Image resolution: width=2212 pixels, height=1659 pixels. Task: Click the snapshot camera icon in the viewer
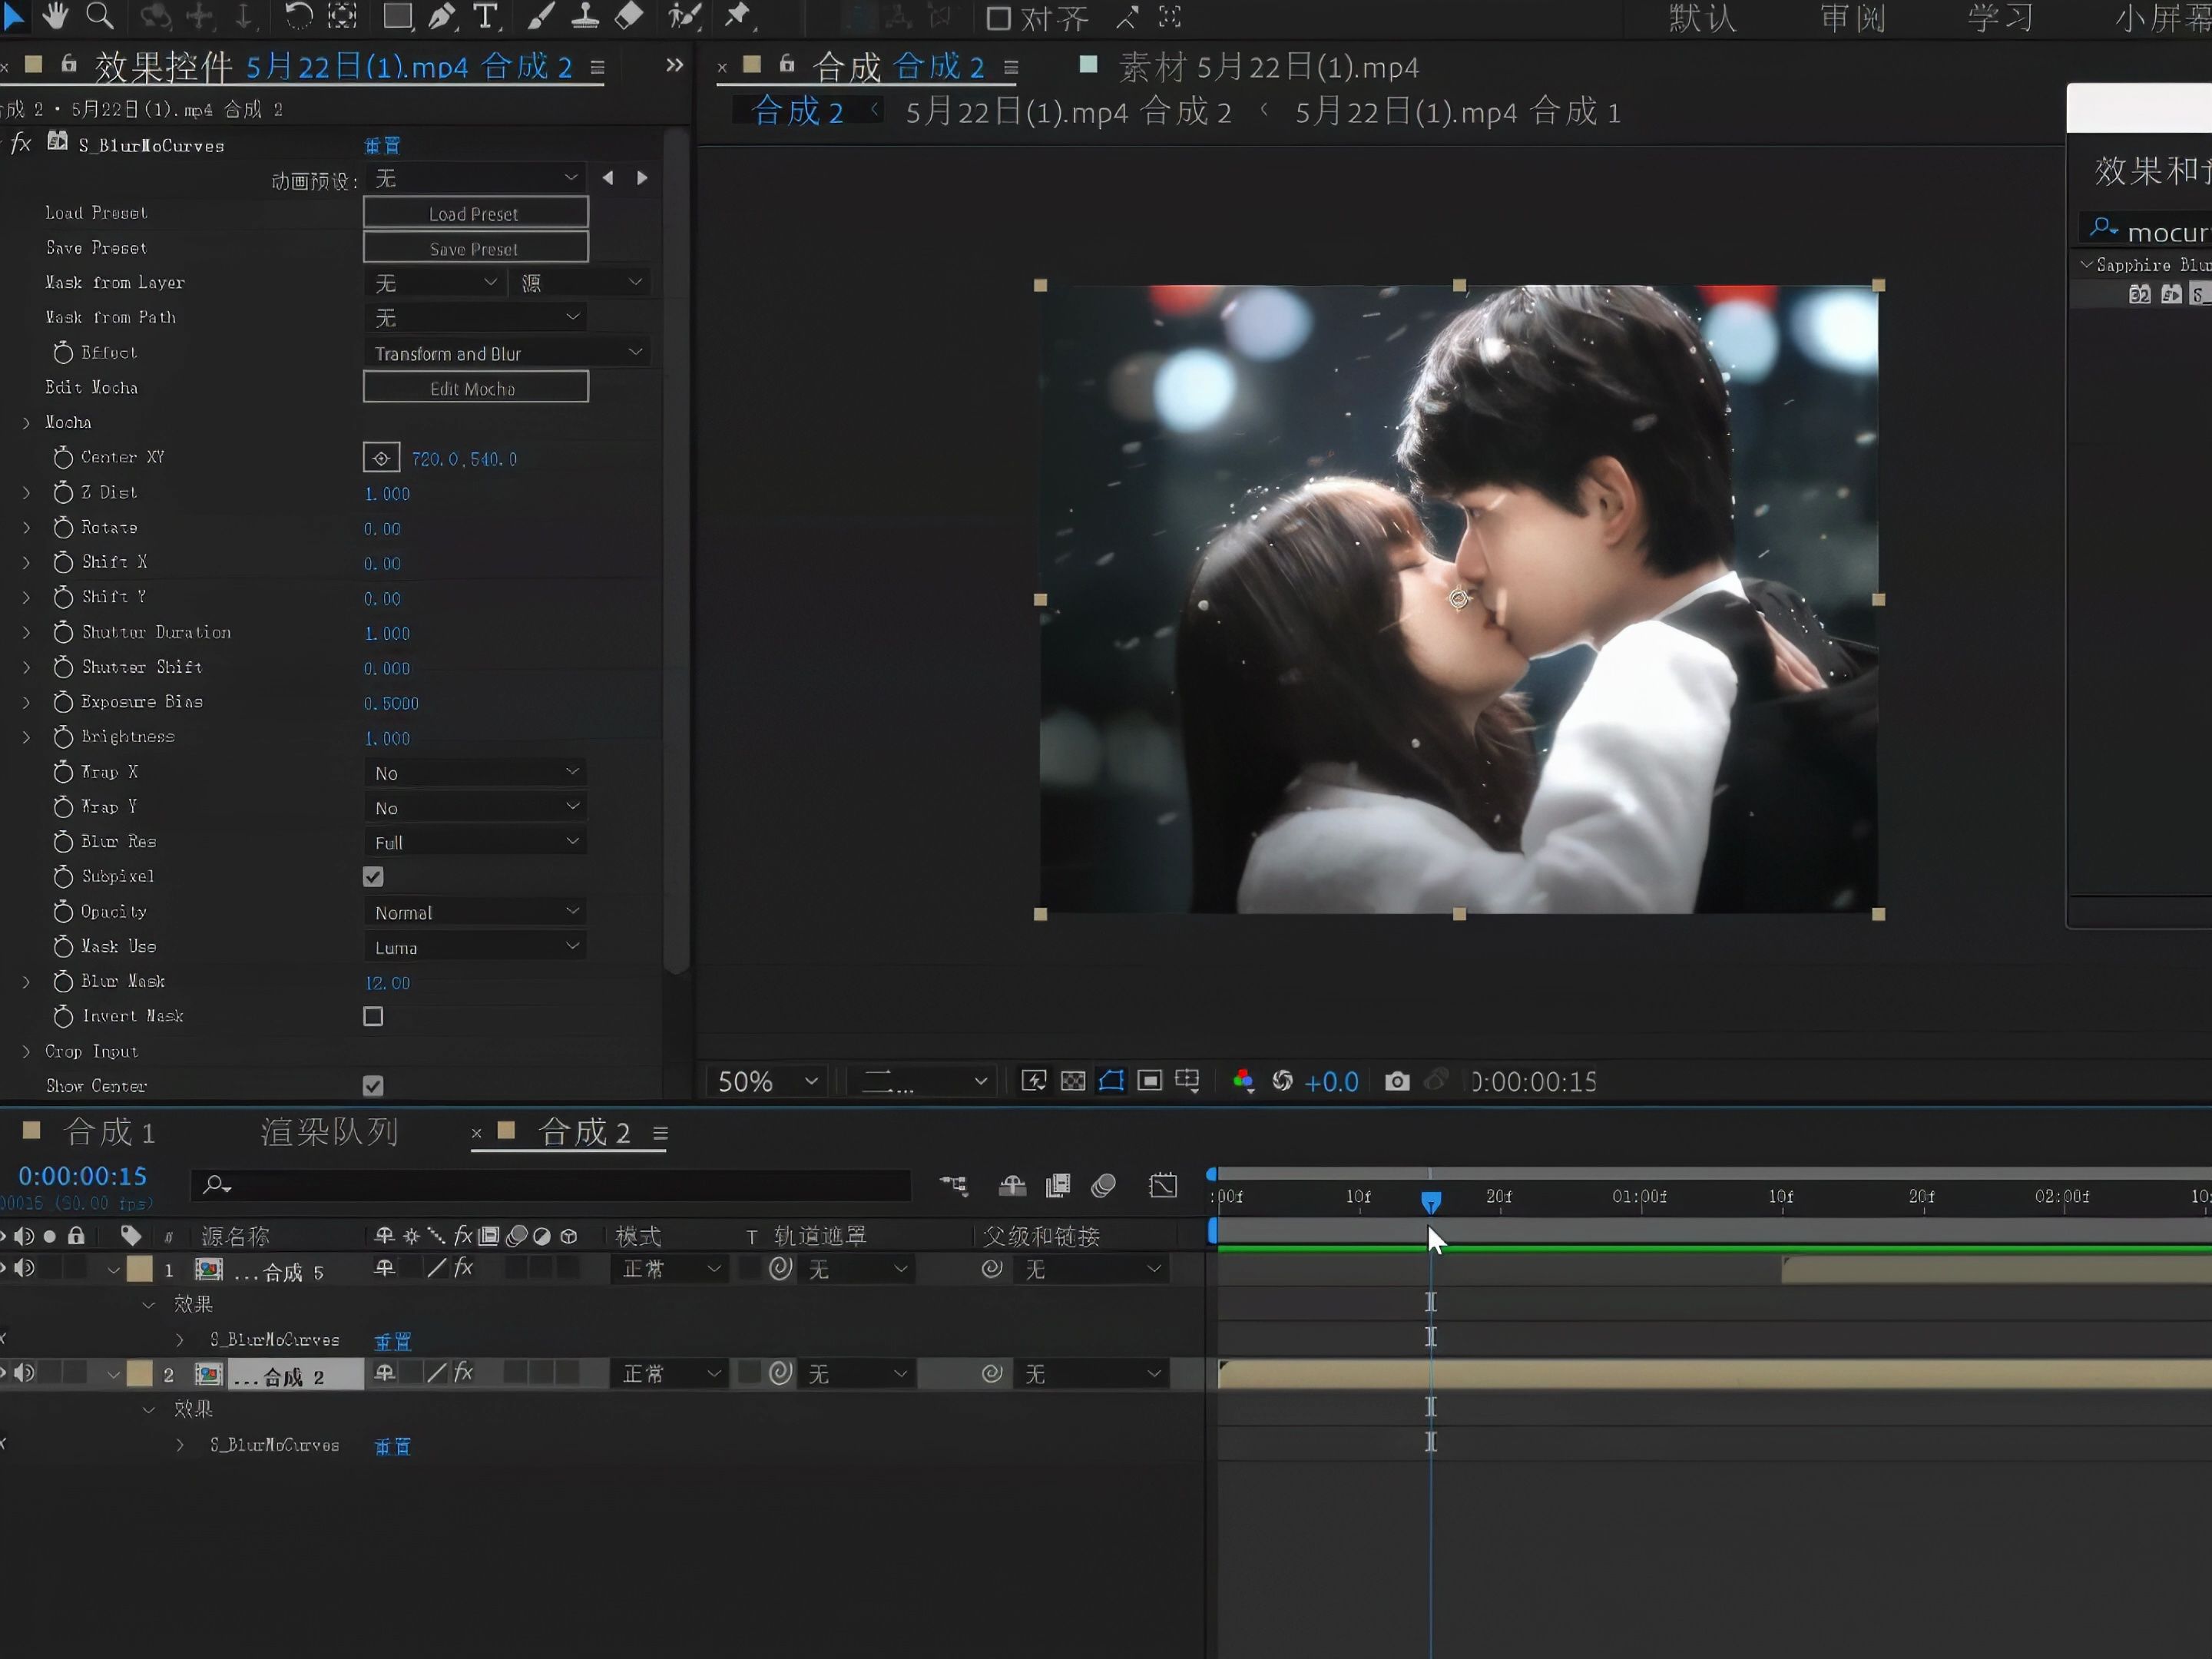coord(1397,1081)
